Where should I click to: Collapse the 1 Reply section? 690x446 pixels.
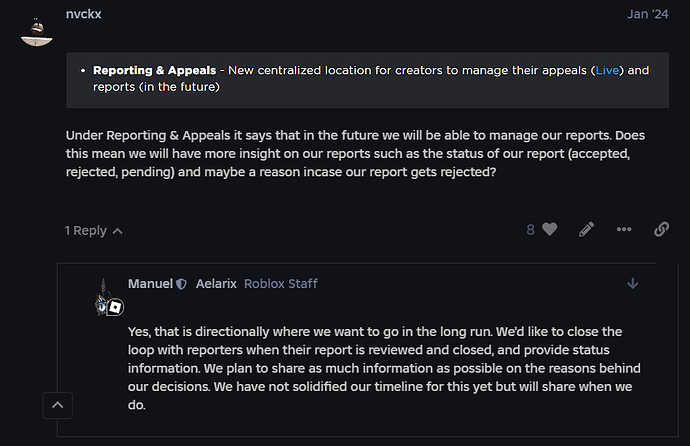94,230
